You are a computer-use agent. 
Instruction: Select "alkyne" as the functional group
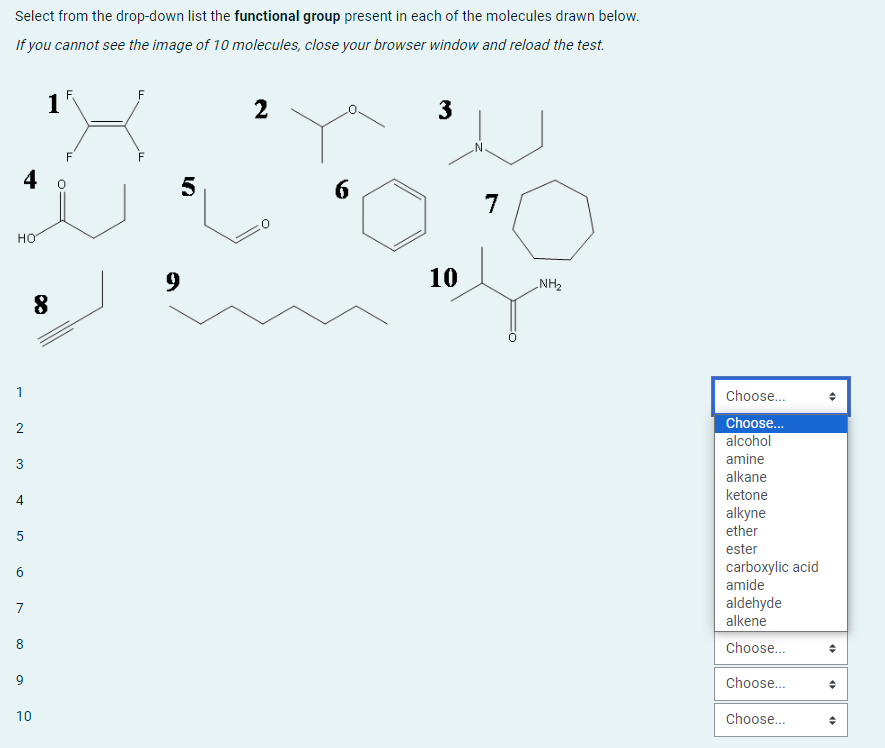coord(745,512)
